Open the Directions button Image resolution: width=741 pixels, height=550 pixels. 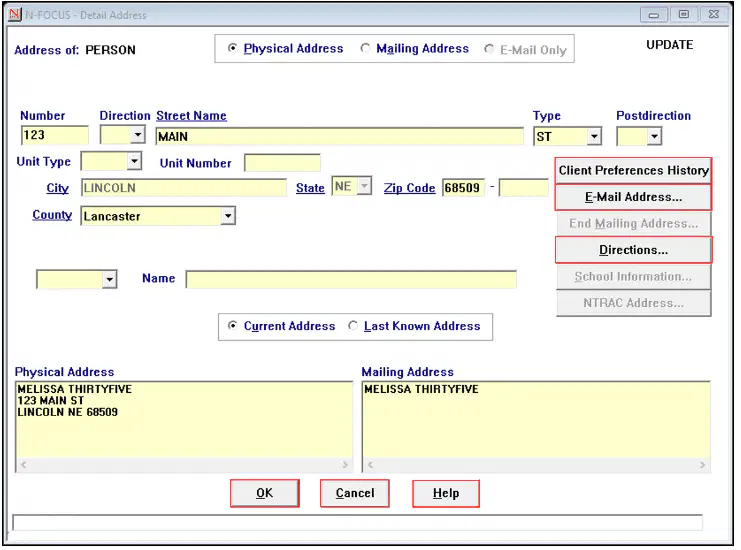[633, 250]
